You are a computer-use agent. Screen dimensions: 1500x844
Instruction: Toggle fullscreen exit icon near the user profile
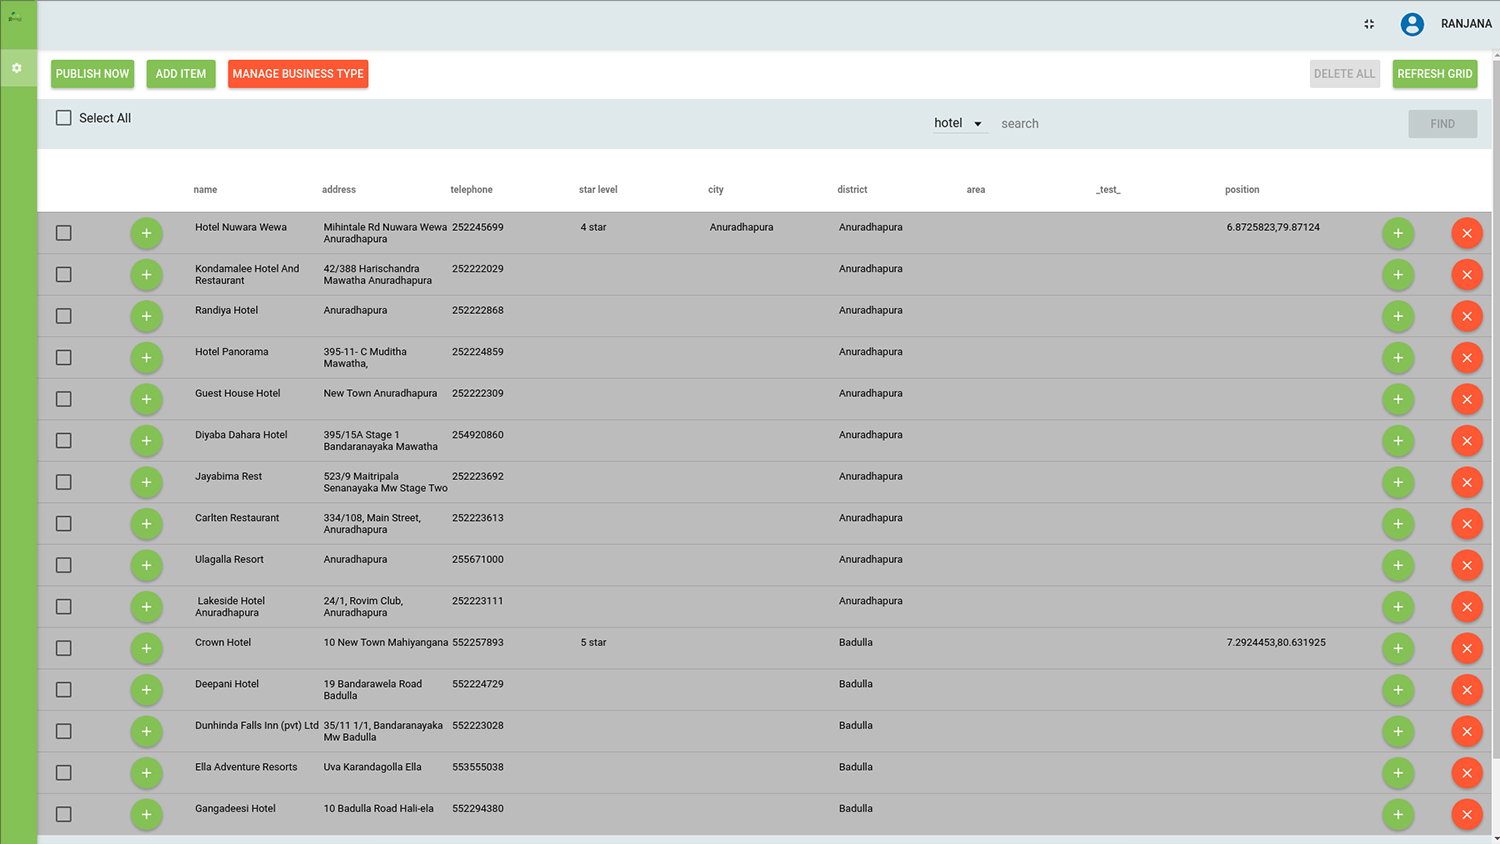[1369, 24]
